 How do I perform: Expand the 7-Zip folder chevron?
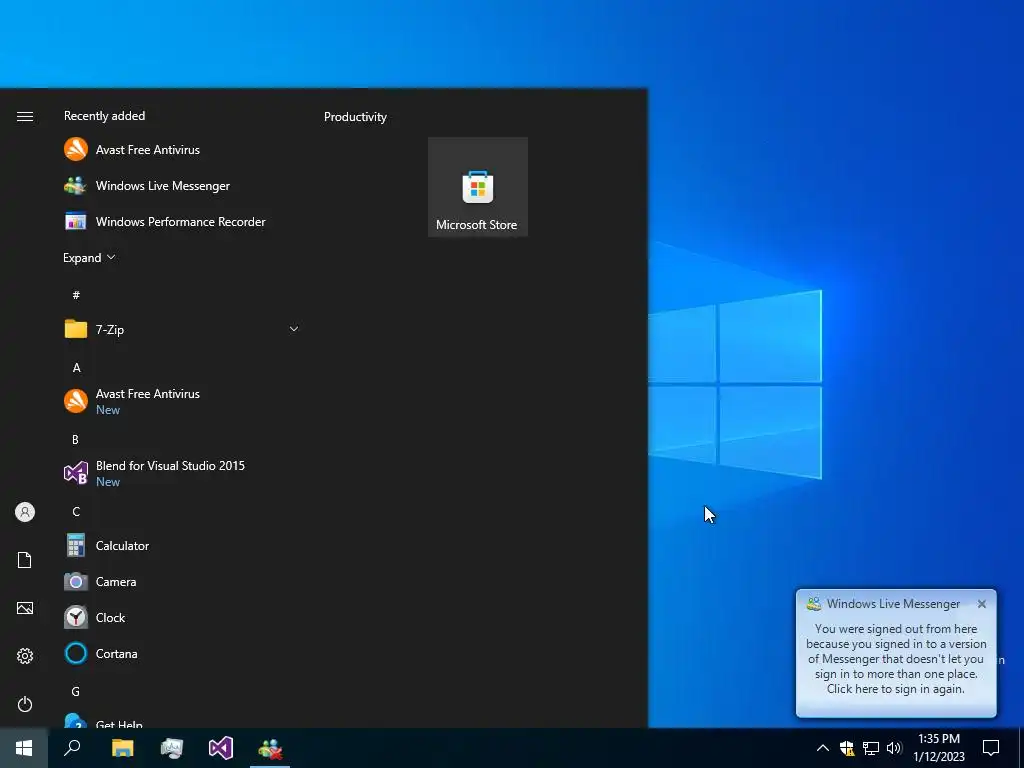tap(294, 329)
